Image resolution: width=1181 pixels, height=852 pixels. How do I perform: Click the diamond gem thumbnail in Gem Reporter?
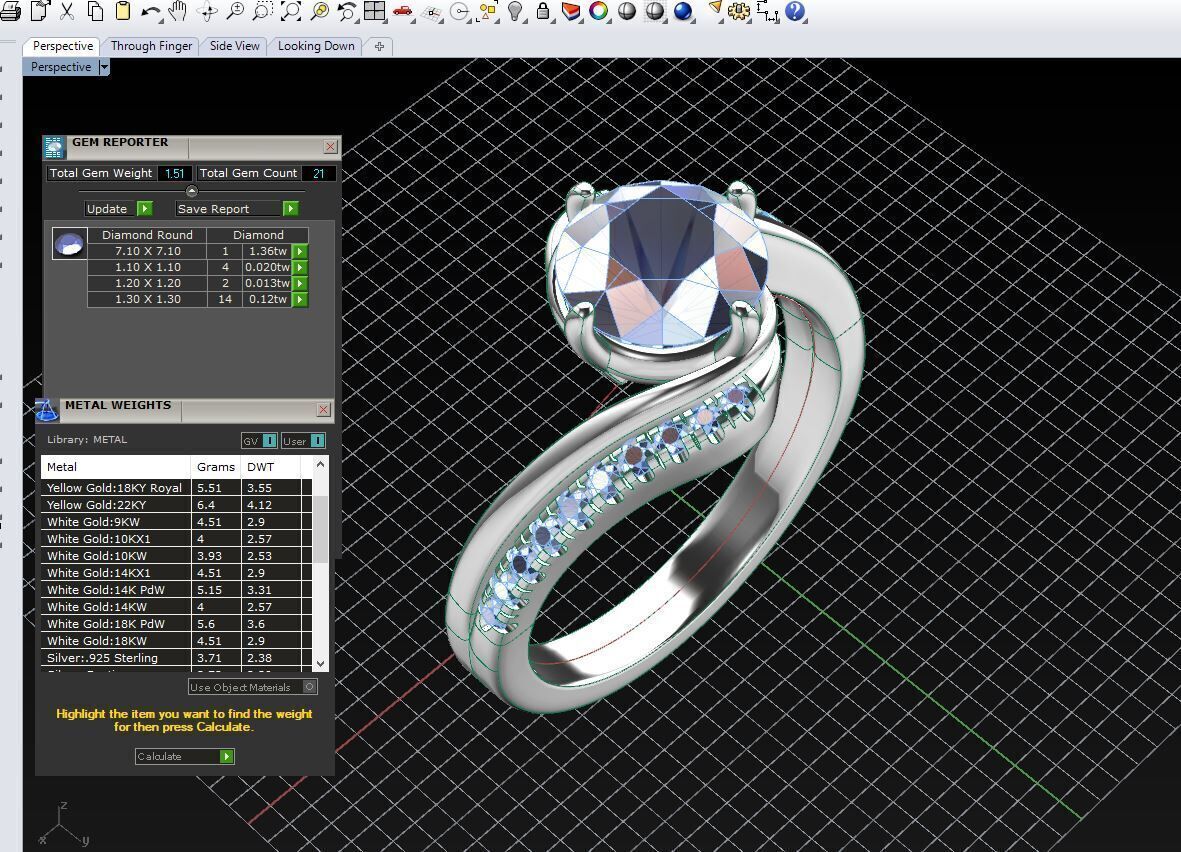point(69,244)
